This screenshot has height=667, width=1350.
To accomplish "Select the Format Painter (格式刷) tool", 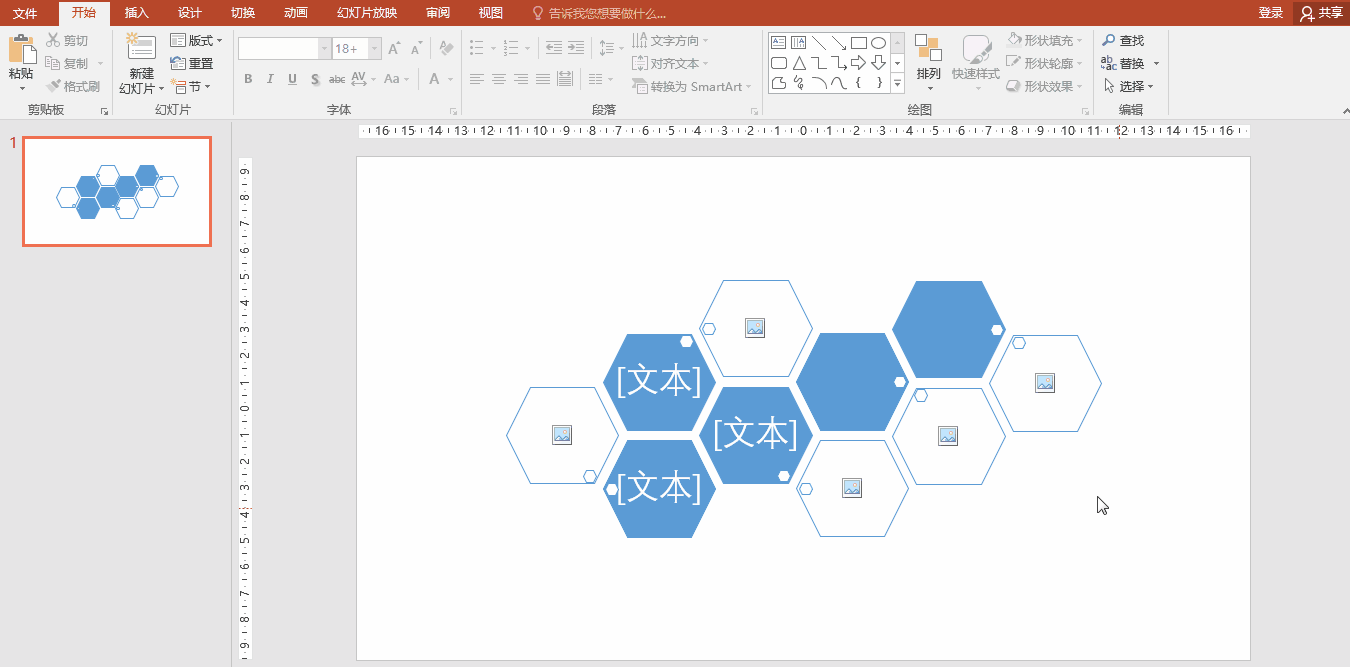I will click(x=73, y=86).
